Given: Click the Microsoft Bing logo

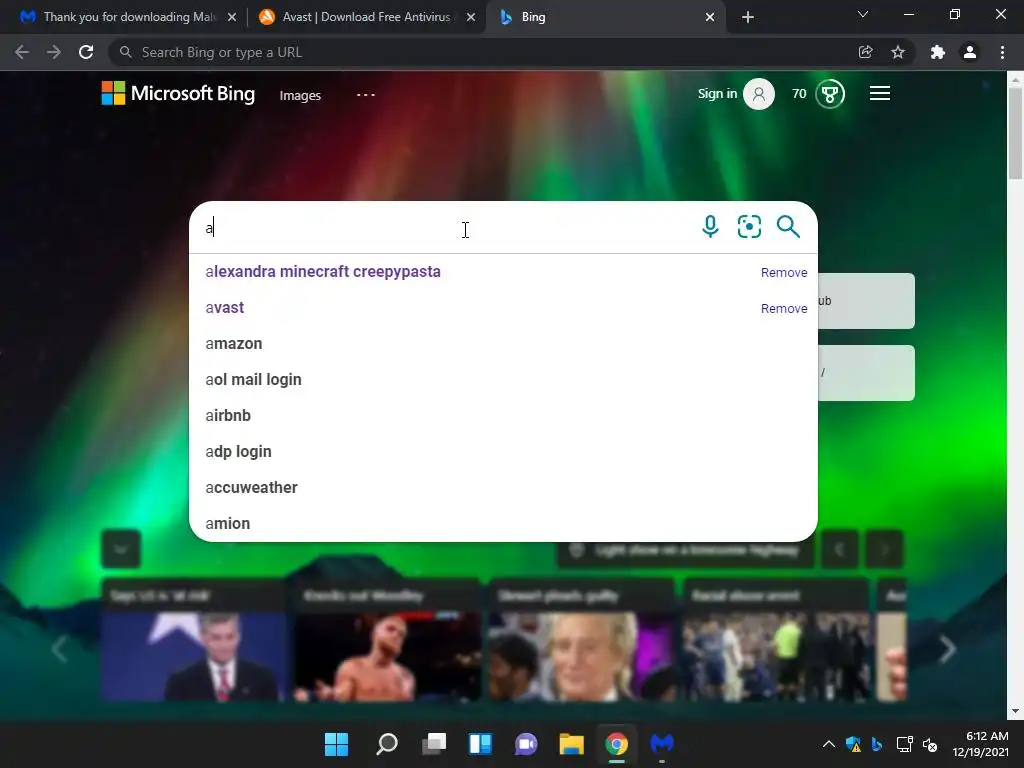Looking at the screenshot, I should click(x=178, y=93).
